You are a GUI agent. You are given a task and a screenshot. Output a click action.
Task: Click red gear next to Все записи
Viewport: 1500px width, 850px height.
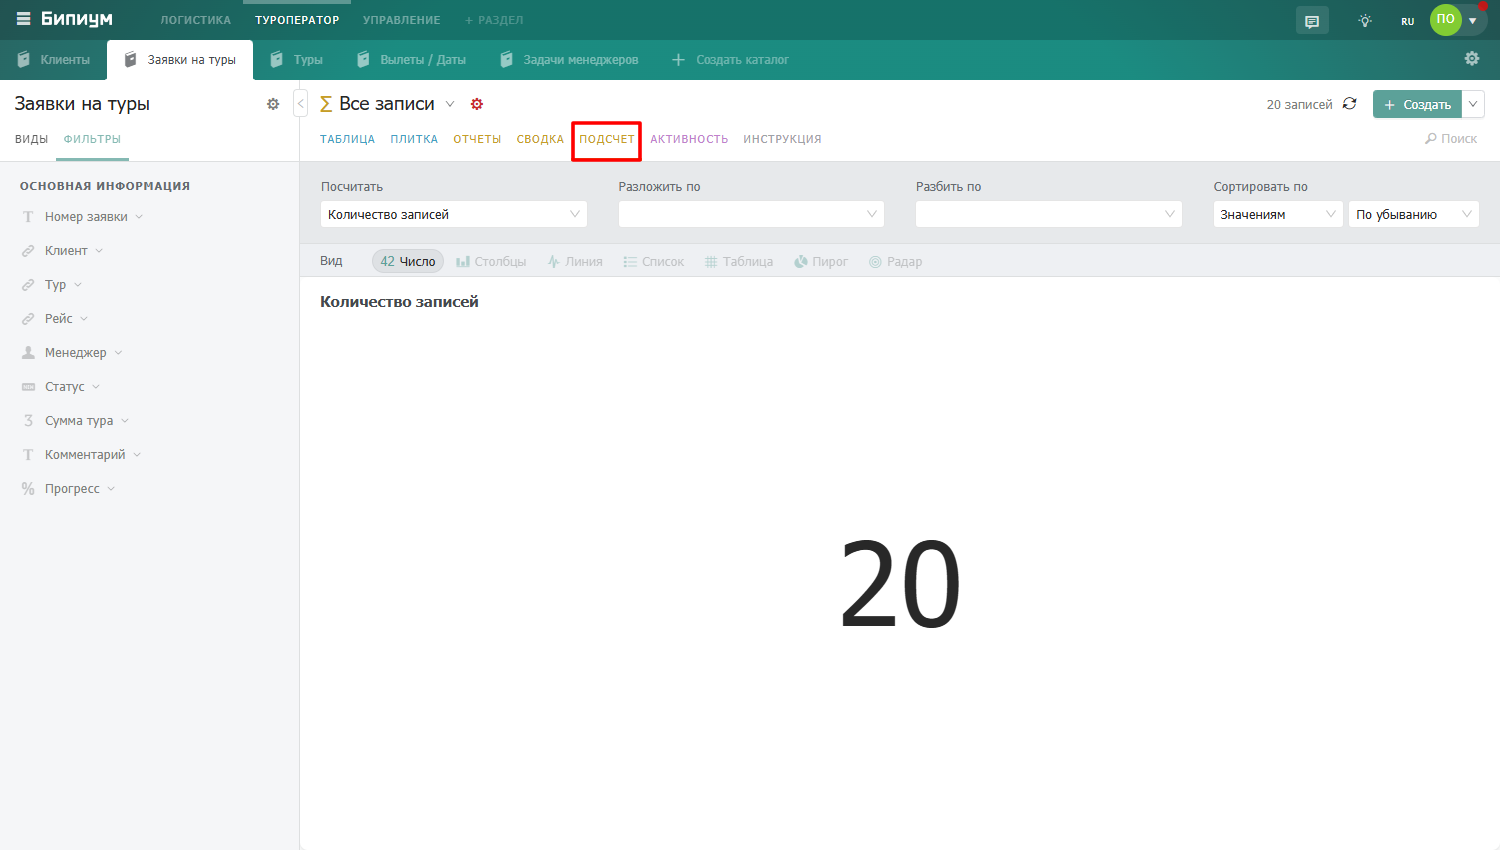477,104
